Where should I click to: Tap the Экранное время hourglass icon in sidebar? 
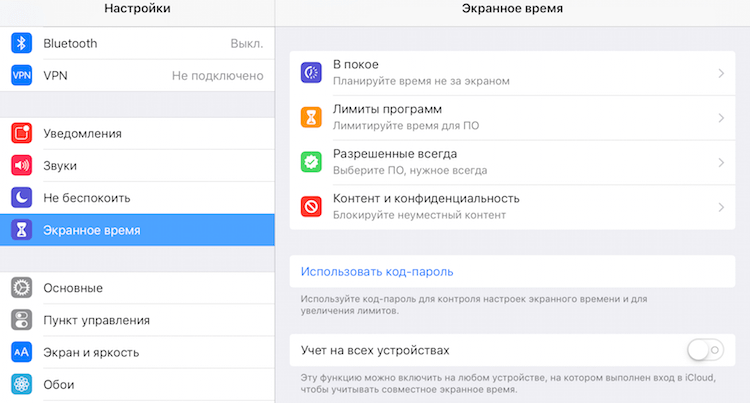(22, 230)
